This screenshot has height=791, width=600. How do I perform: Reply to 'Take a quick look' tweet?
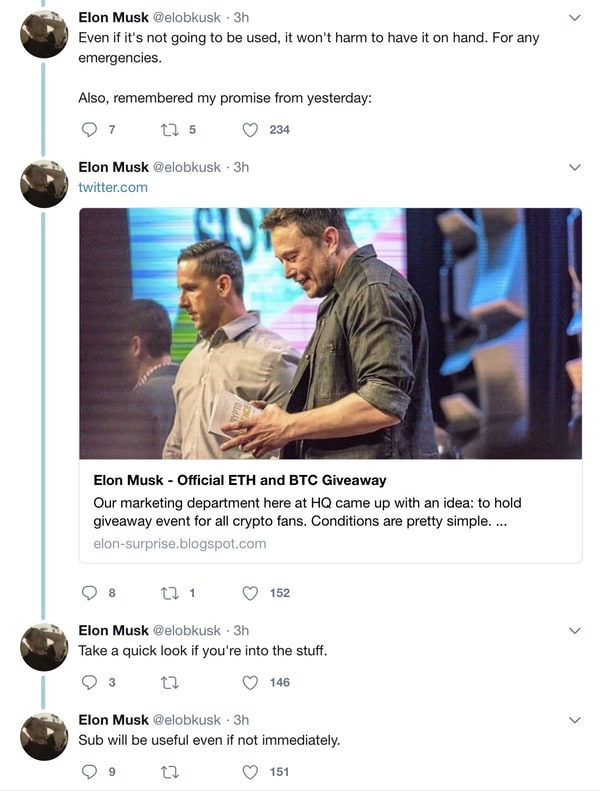tap(89, 682)
